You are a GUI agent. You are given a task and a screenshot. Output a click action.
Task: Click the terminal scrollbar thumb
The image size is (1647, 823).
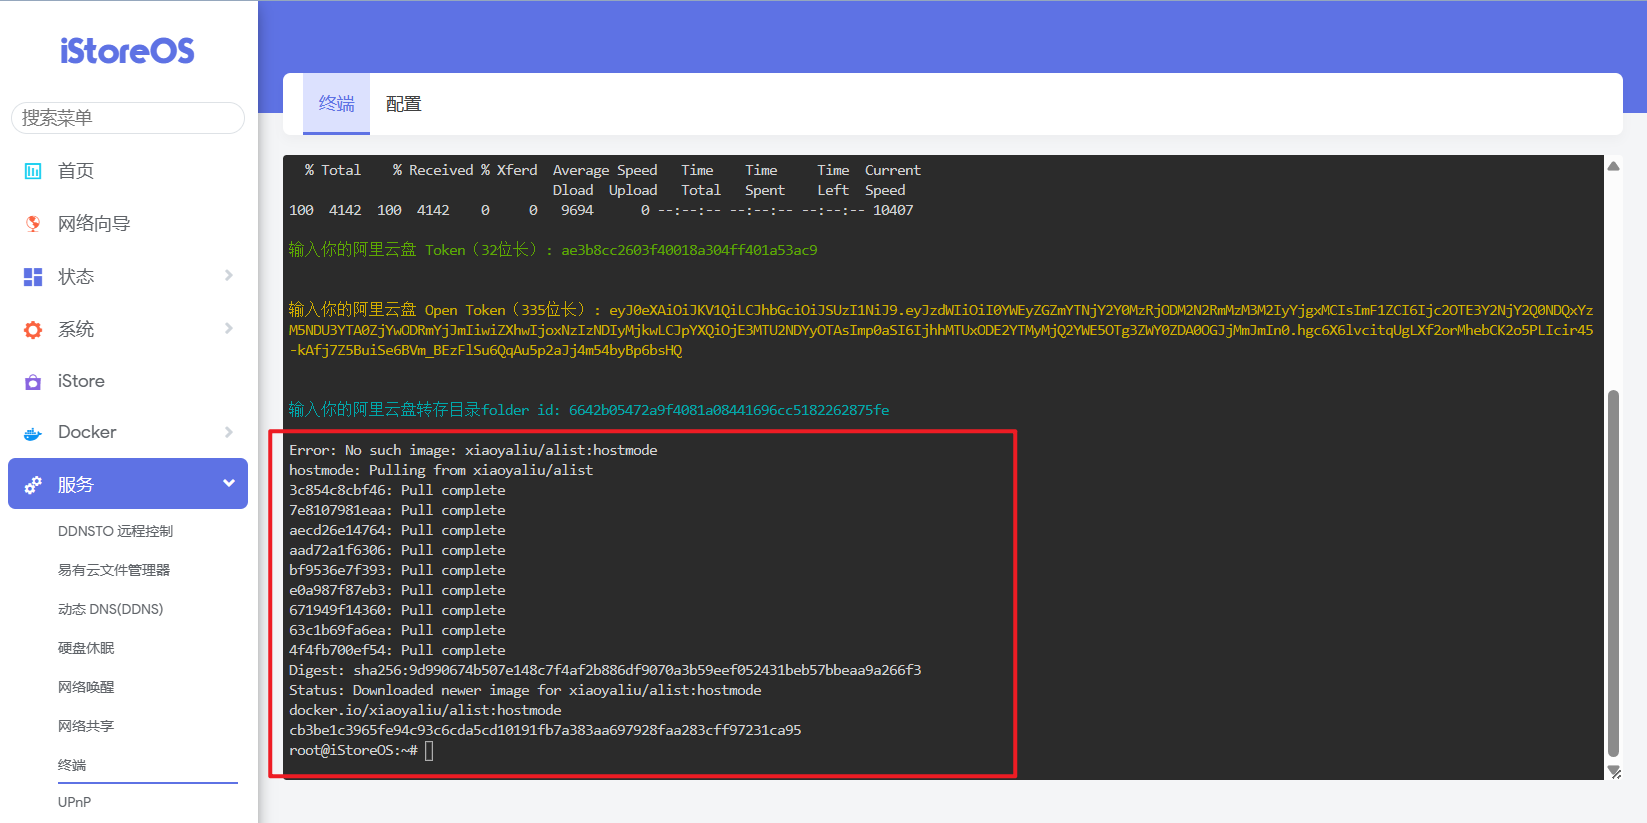click(1613, 573)
